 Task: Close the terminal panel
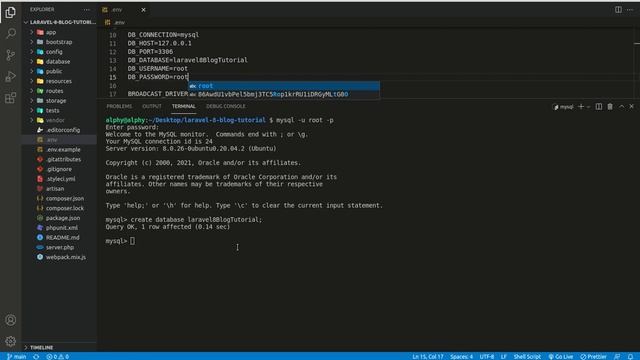coord(631,107)
